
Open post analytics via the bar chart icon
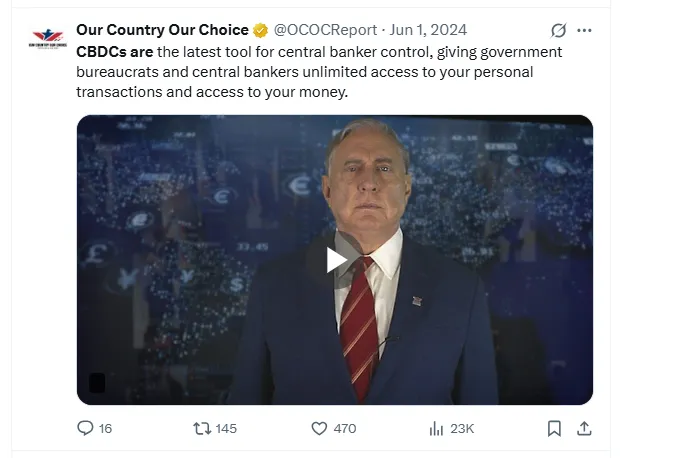click(436, 428)
